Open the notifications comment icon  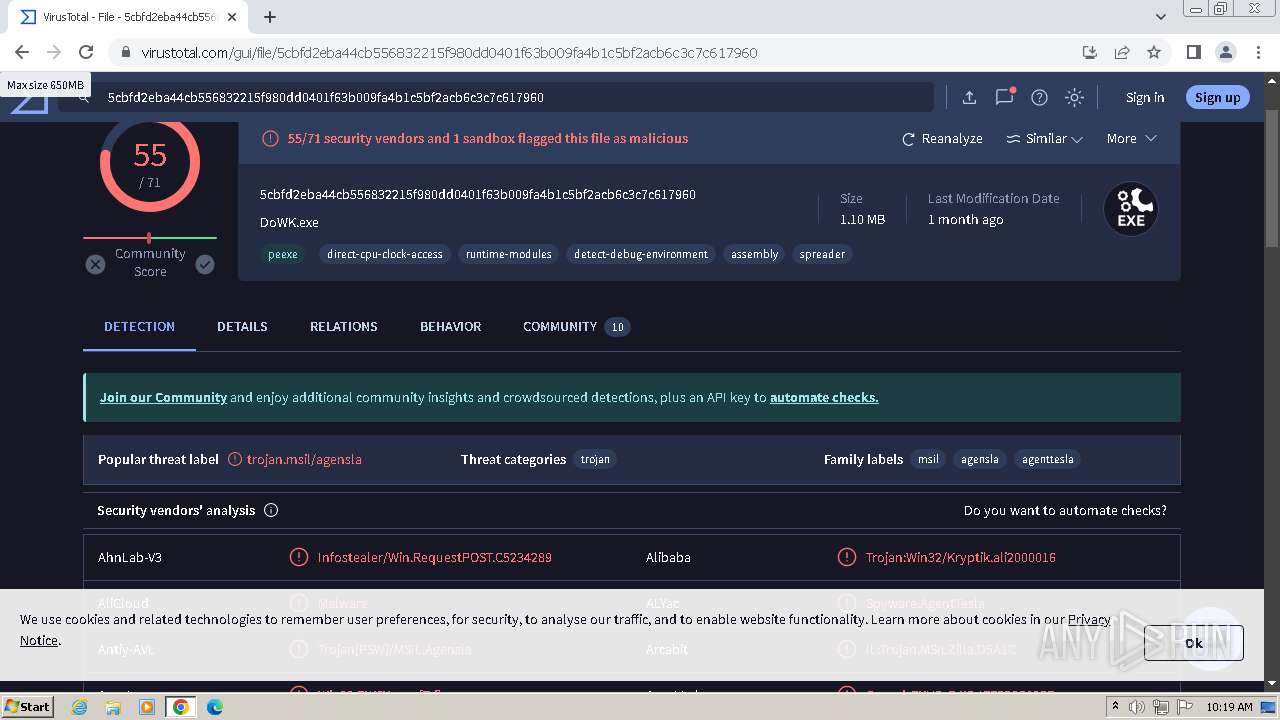click(x=1004, y=97)
